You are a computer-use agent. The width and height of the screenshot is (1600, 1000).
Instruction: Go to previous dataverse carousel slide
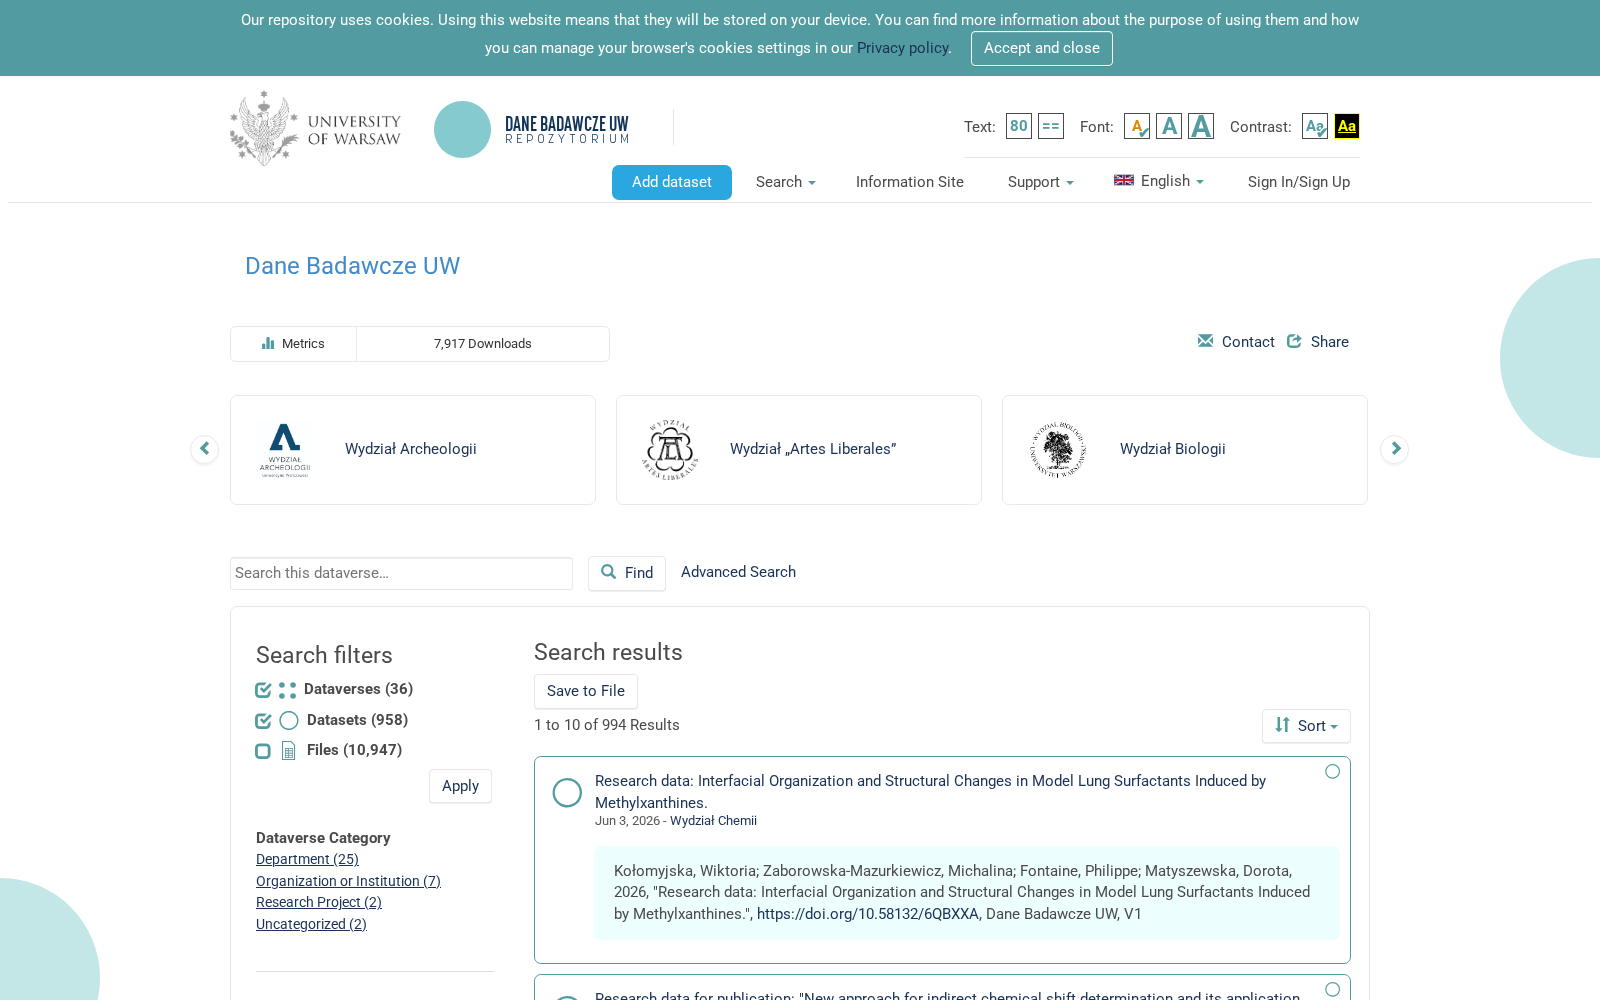pyautogui.click(x=204, y=449)
